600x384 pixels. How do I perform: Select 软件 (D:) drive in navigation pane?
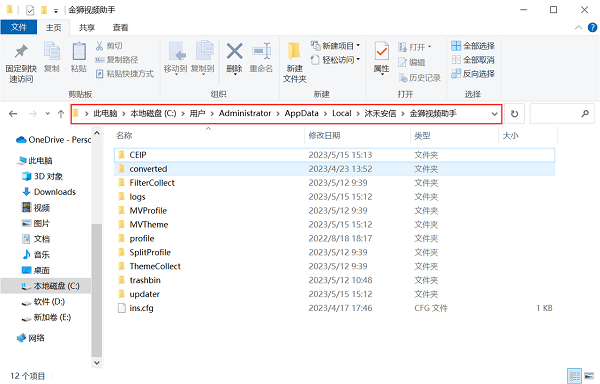43,302
